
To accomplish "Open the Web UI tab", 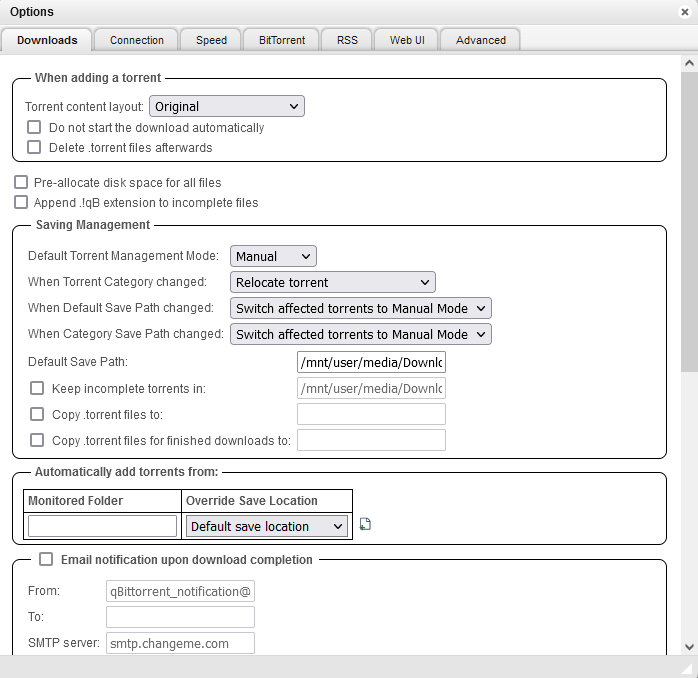I will pyautogui.click(x=407, y=40).
